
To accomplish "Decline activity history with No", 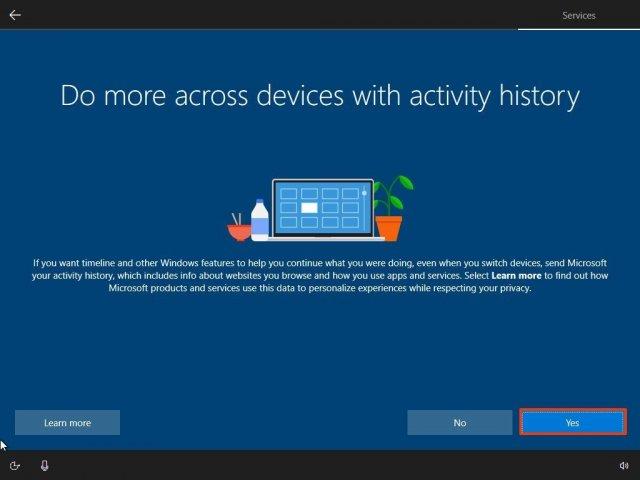I will (x=460, y=422).
